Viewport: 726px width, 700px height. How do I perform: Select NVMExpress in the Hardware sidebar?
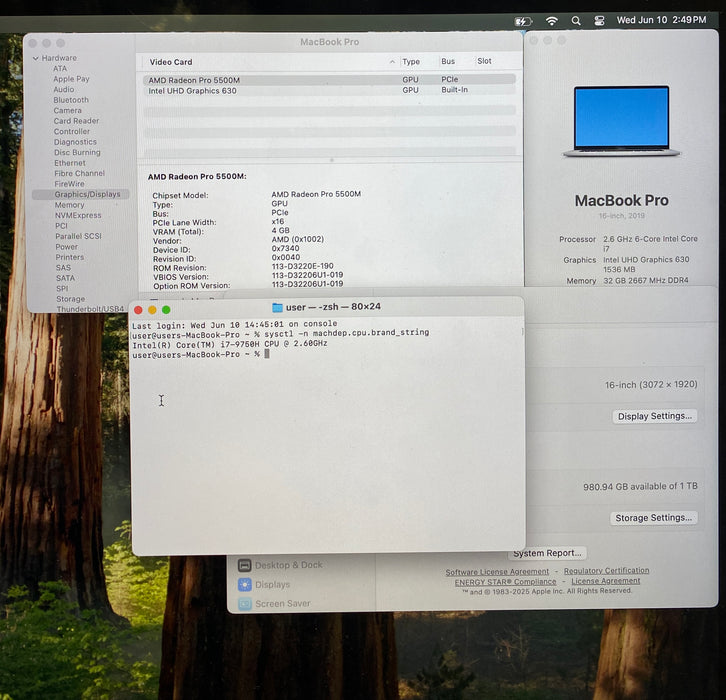click(x=78, y=215)
